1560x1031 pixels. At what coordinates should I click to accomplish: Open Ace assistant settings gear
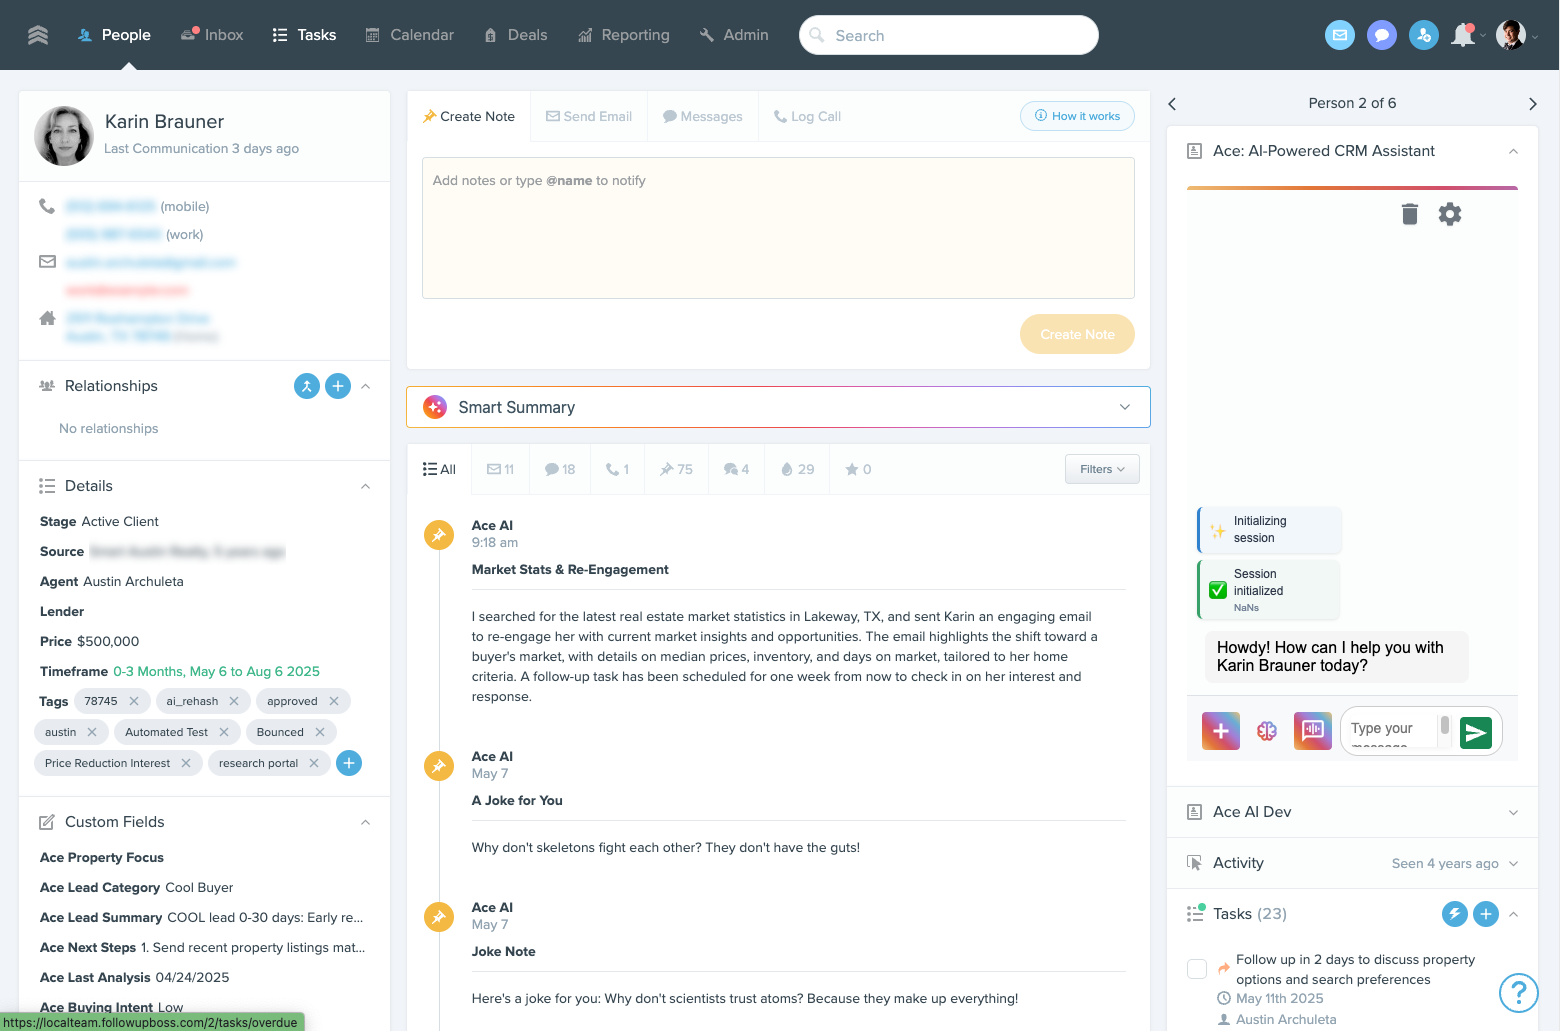[x=1450, y=214]
